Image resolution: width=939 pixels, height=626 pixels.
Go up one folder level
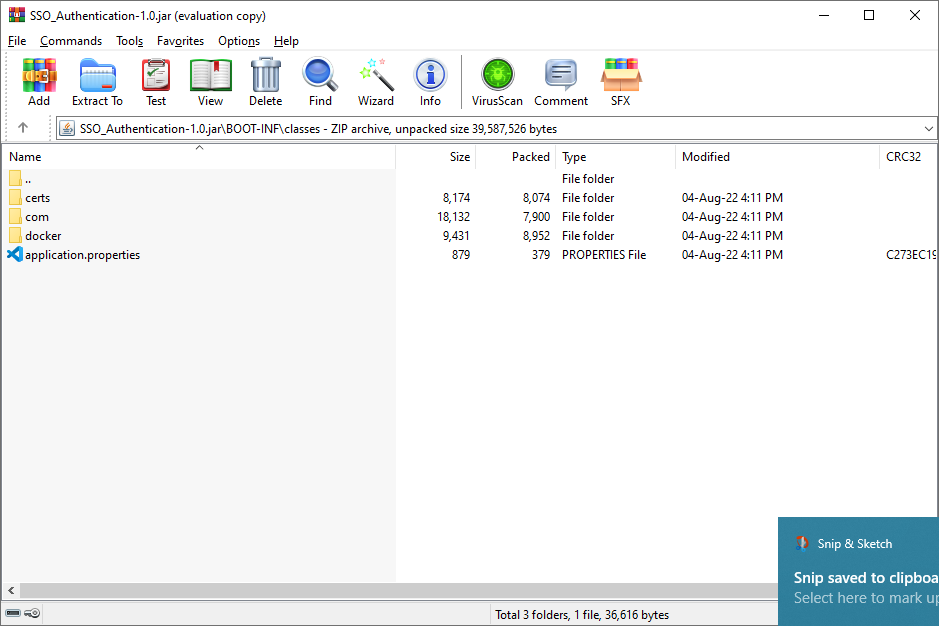tap(23, 128)
